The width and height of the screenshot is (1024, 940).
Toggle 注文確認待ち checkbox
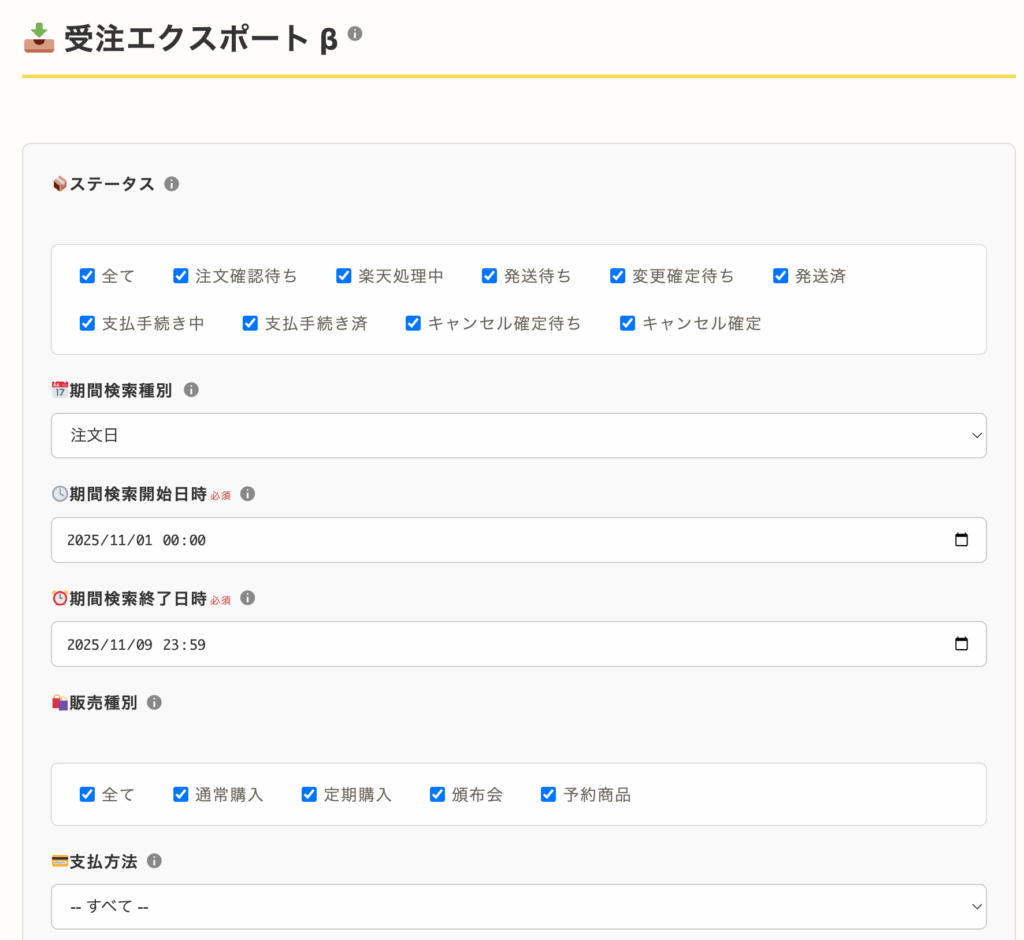[x=181, y=276]
